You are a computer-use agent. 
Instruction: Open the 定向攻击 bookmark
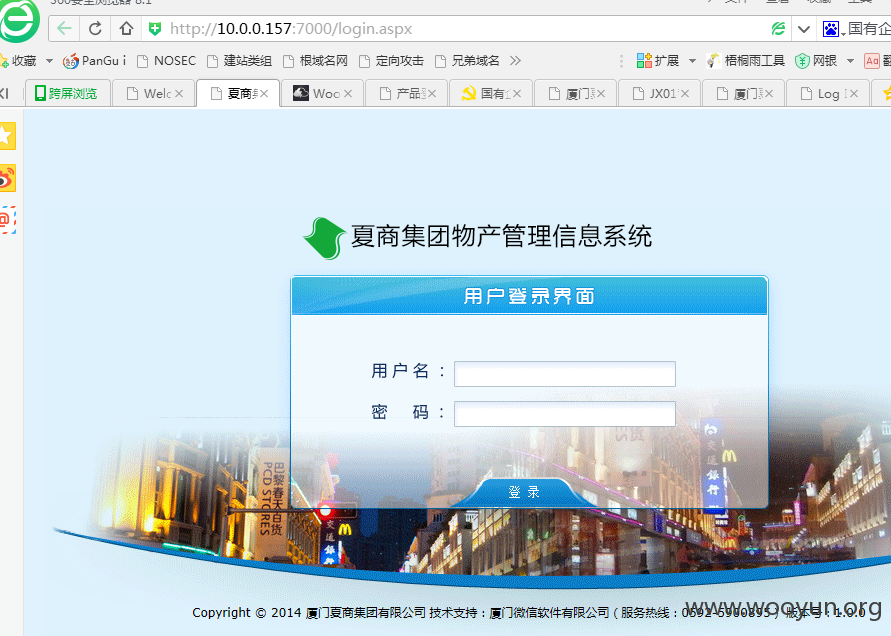point(392,61)
